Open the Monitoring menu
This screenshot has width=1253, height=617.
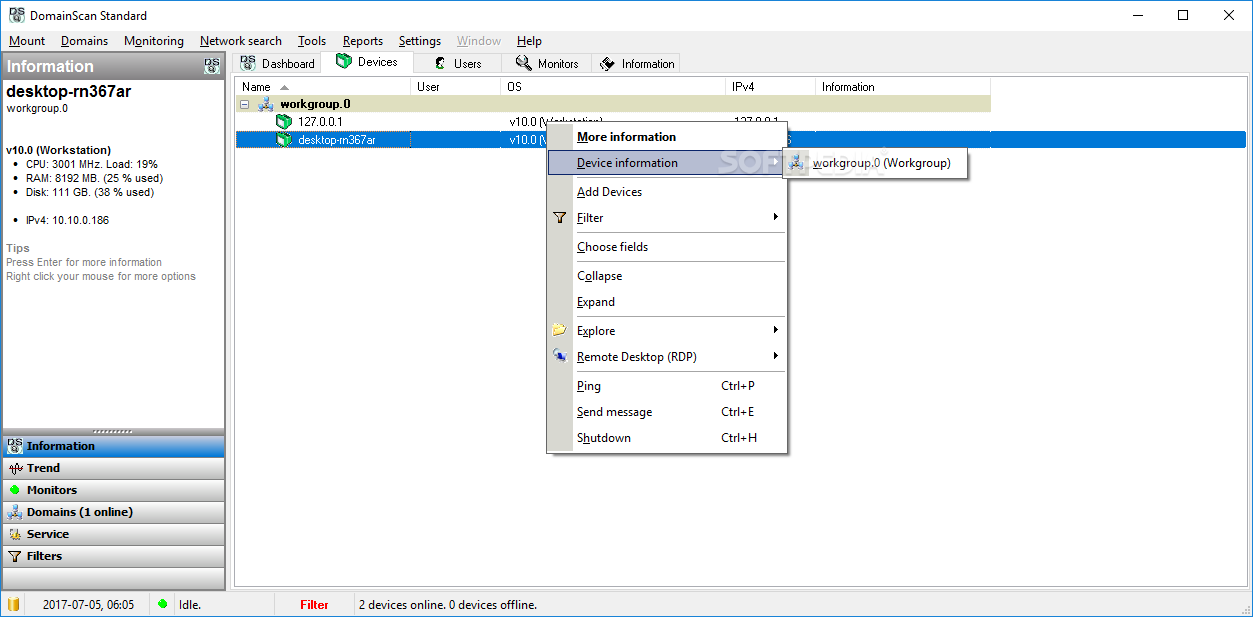click(x=154, y=41)
